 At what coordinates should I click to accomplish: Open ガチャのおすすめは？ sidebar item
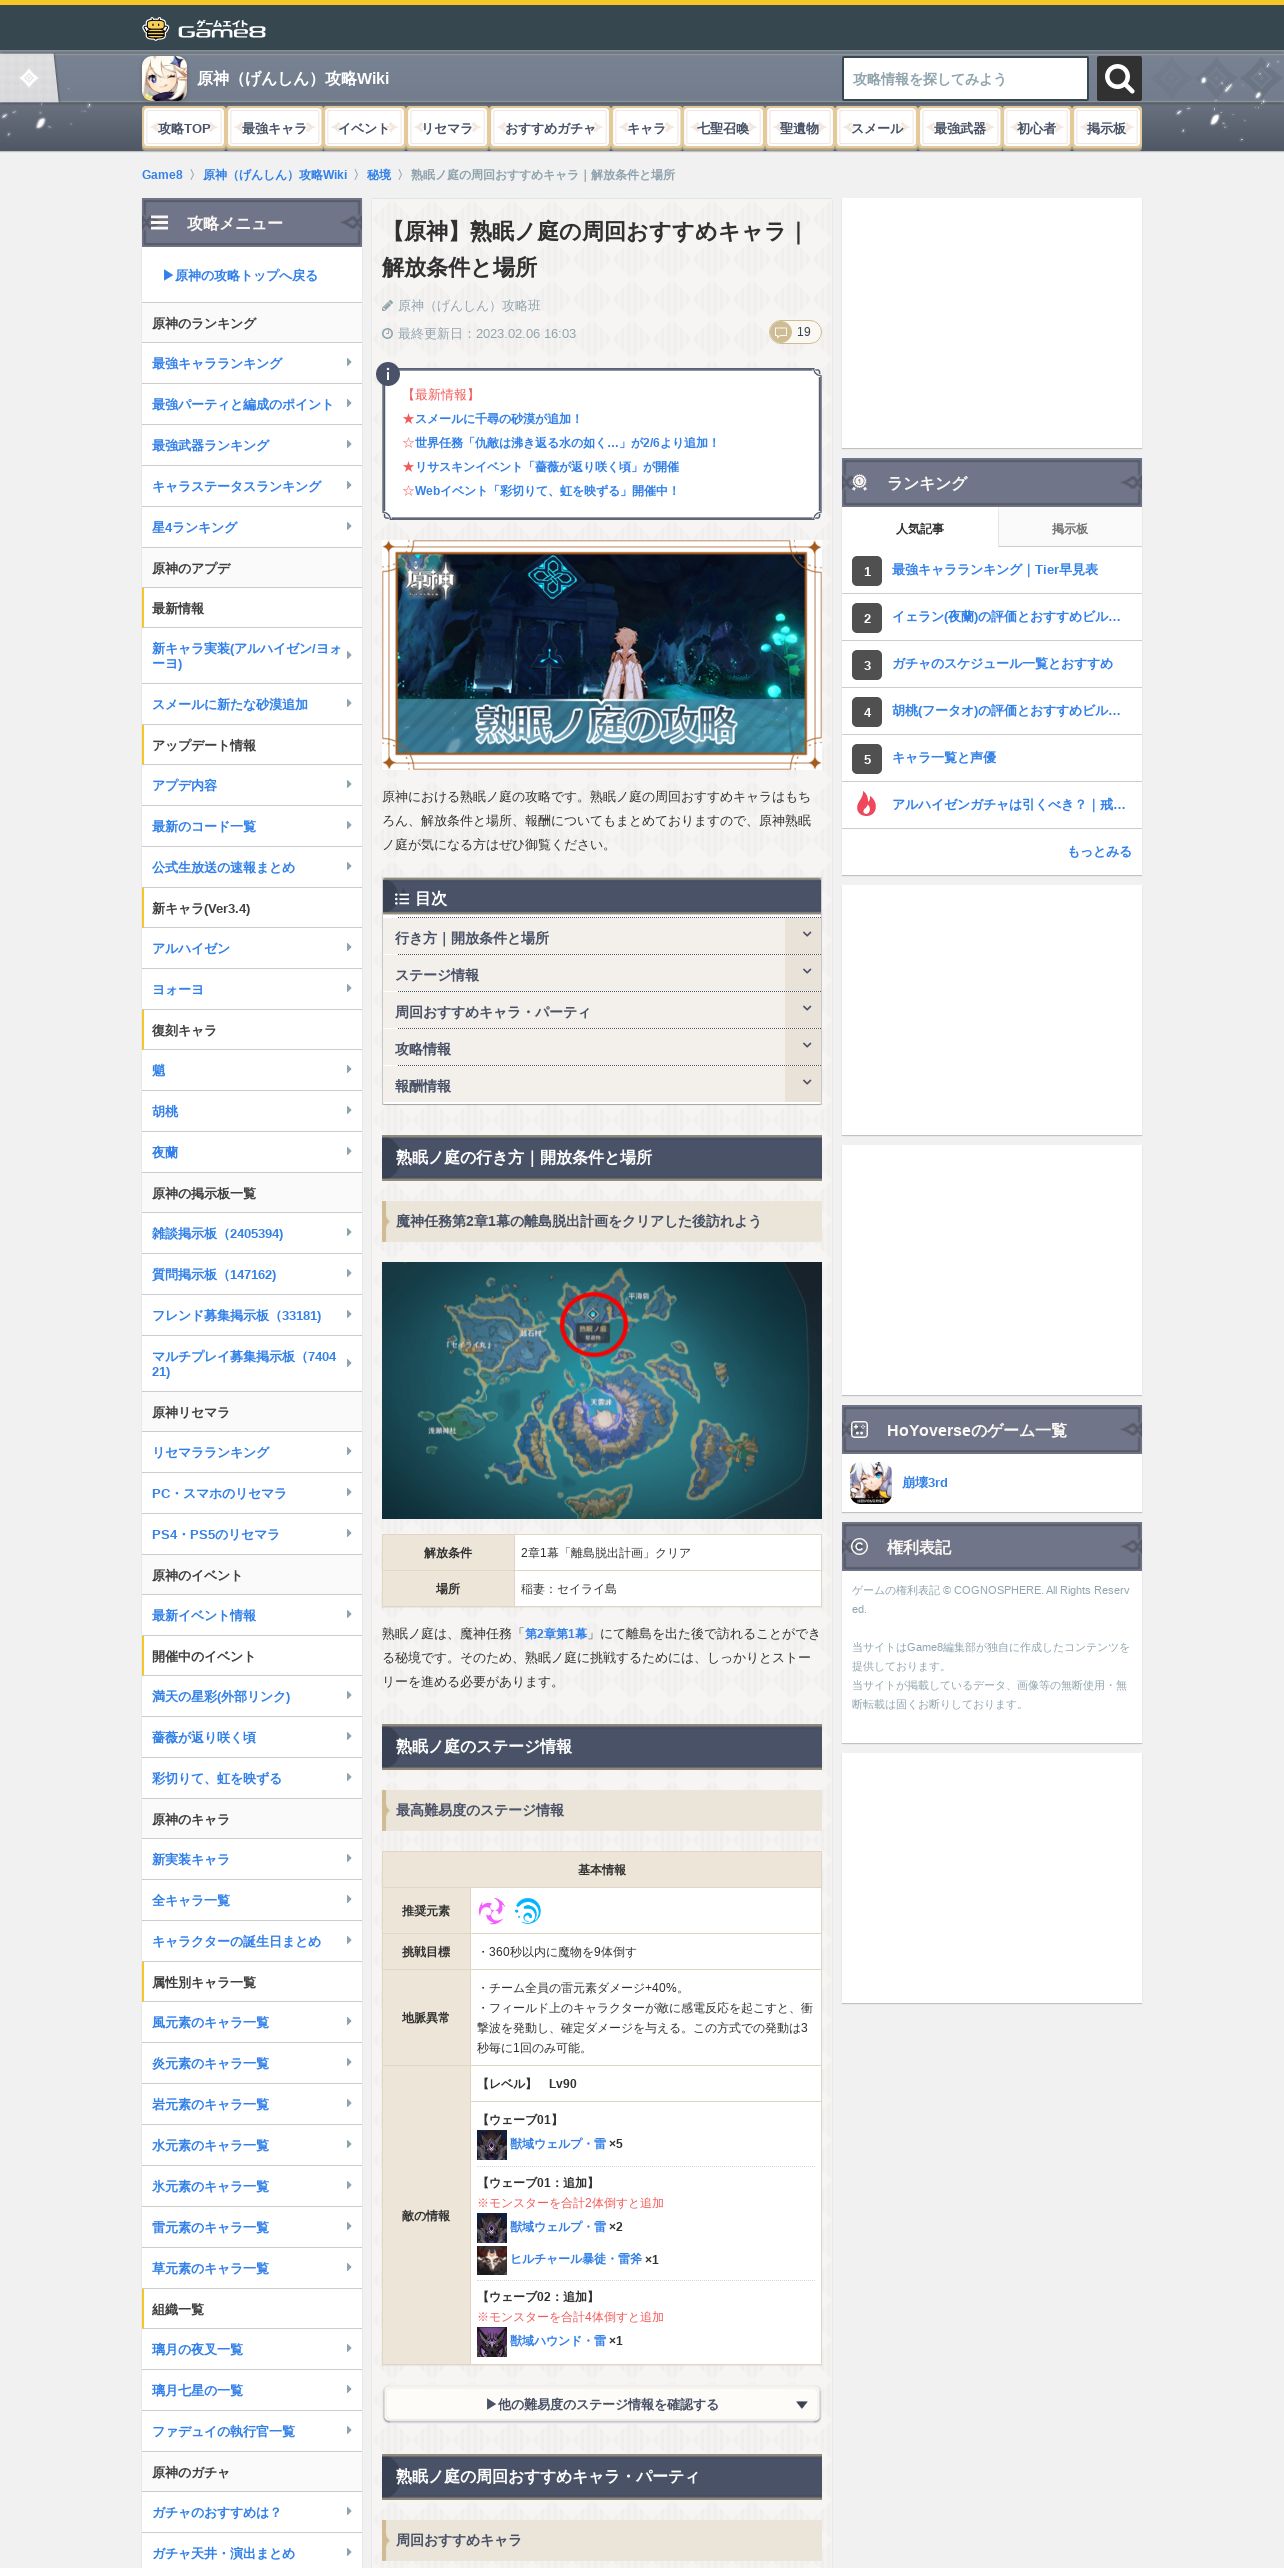point(252,2512)
